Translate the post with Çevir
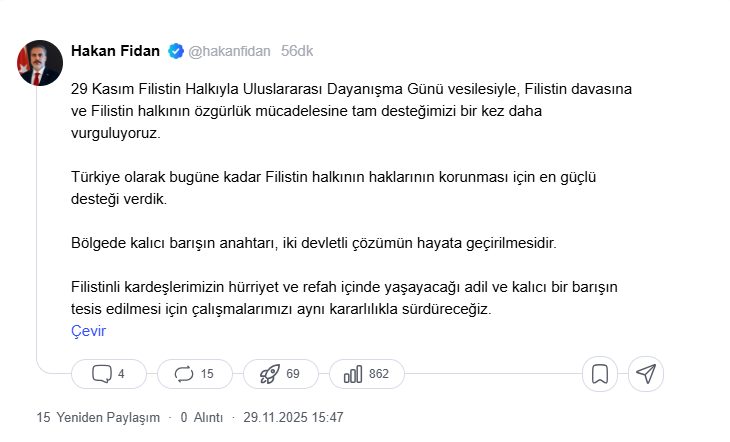Image resolution: width=730 pixels, height=442 pixels. [89, 331]
